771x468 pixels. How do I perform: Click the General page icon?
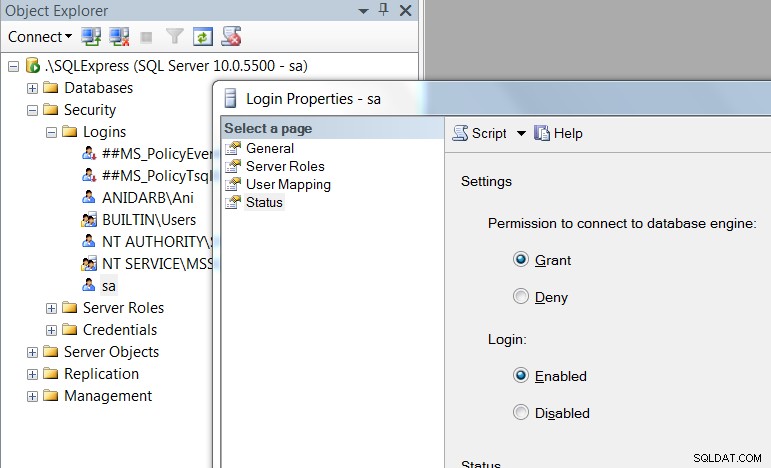[x=233, y=148]
